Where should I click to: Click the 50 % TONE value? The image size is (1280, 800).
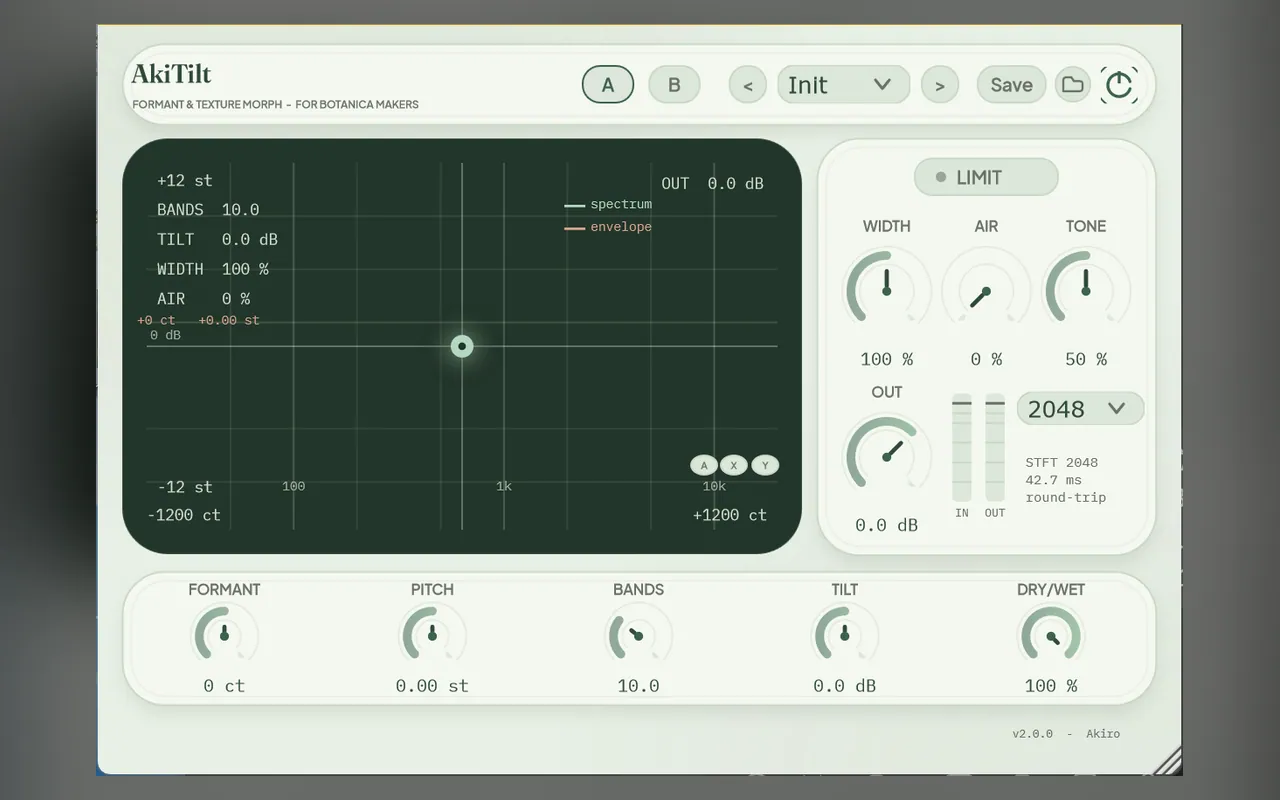coord(1086,359)
